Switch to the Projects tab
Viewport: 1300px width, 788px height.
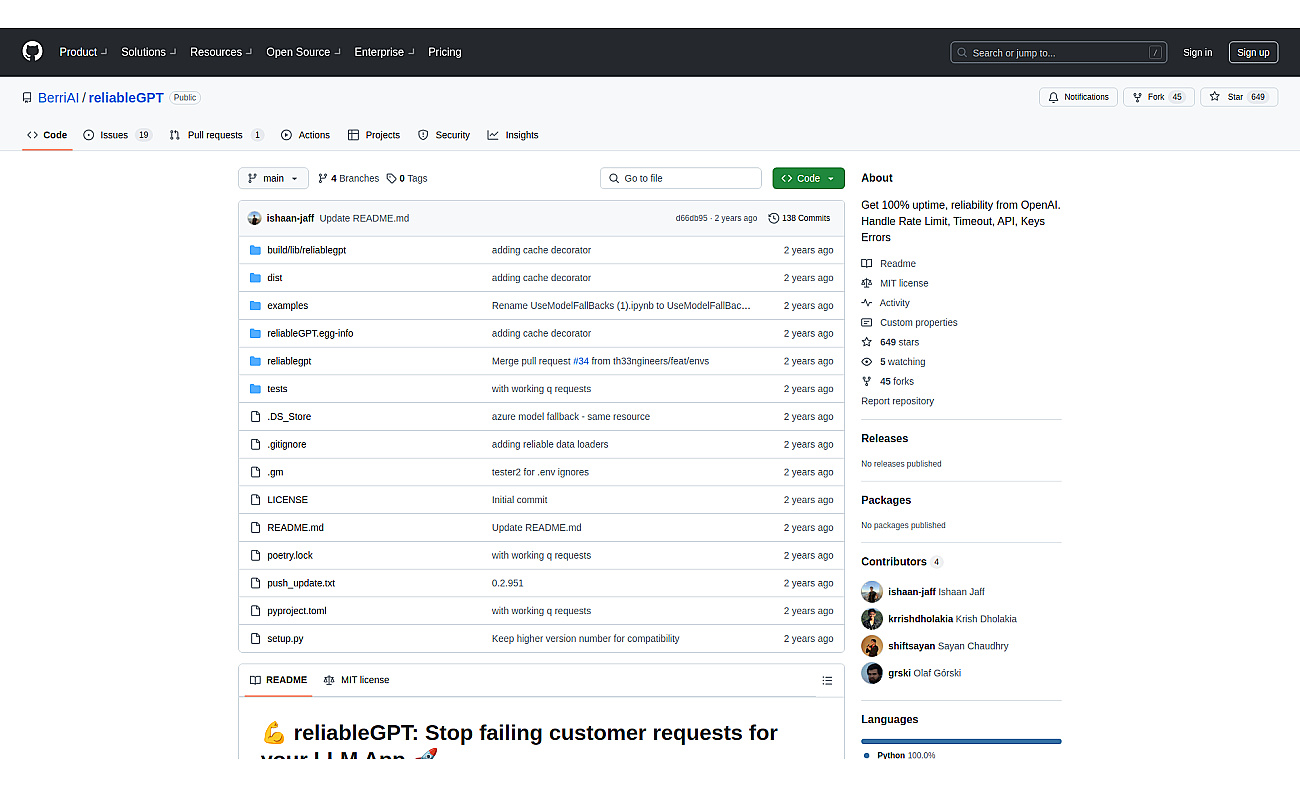click(374, 135)
